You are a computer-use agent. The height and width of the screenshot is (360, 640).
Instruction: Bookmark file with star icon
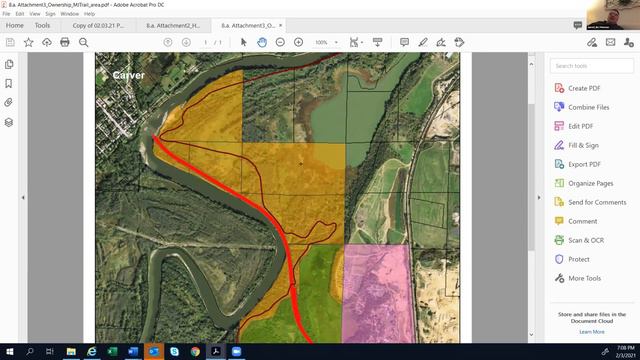[29, 42]
